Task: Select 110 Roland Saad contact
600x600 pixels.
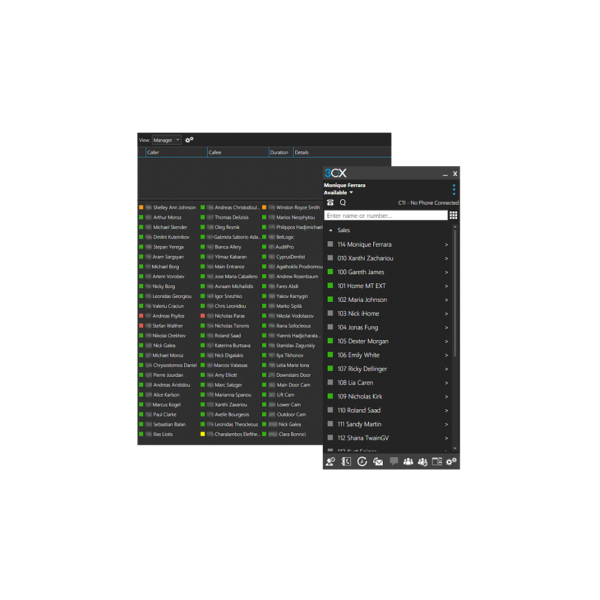Action: pyautogui.click(x=388, y=410)
